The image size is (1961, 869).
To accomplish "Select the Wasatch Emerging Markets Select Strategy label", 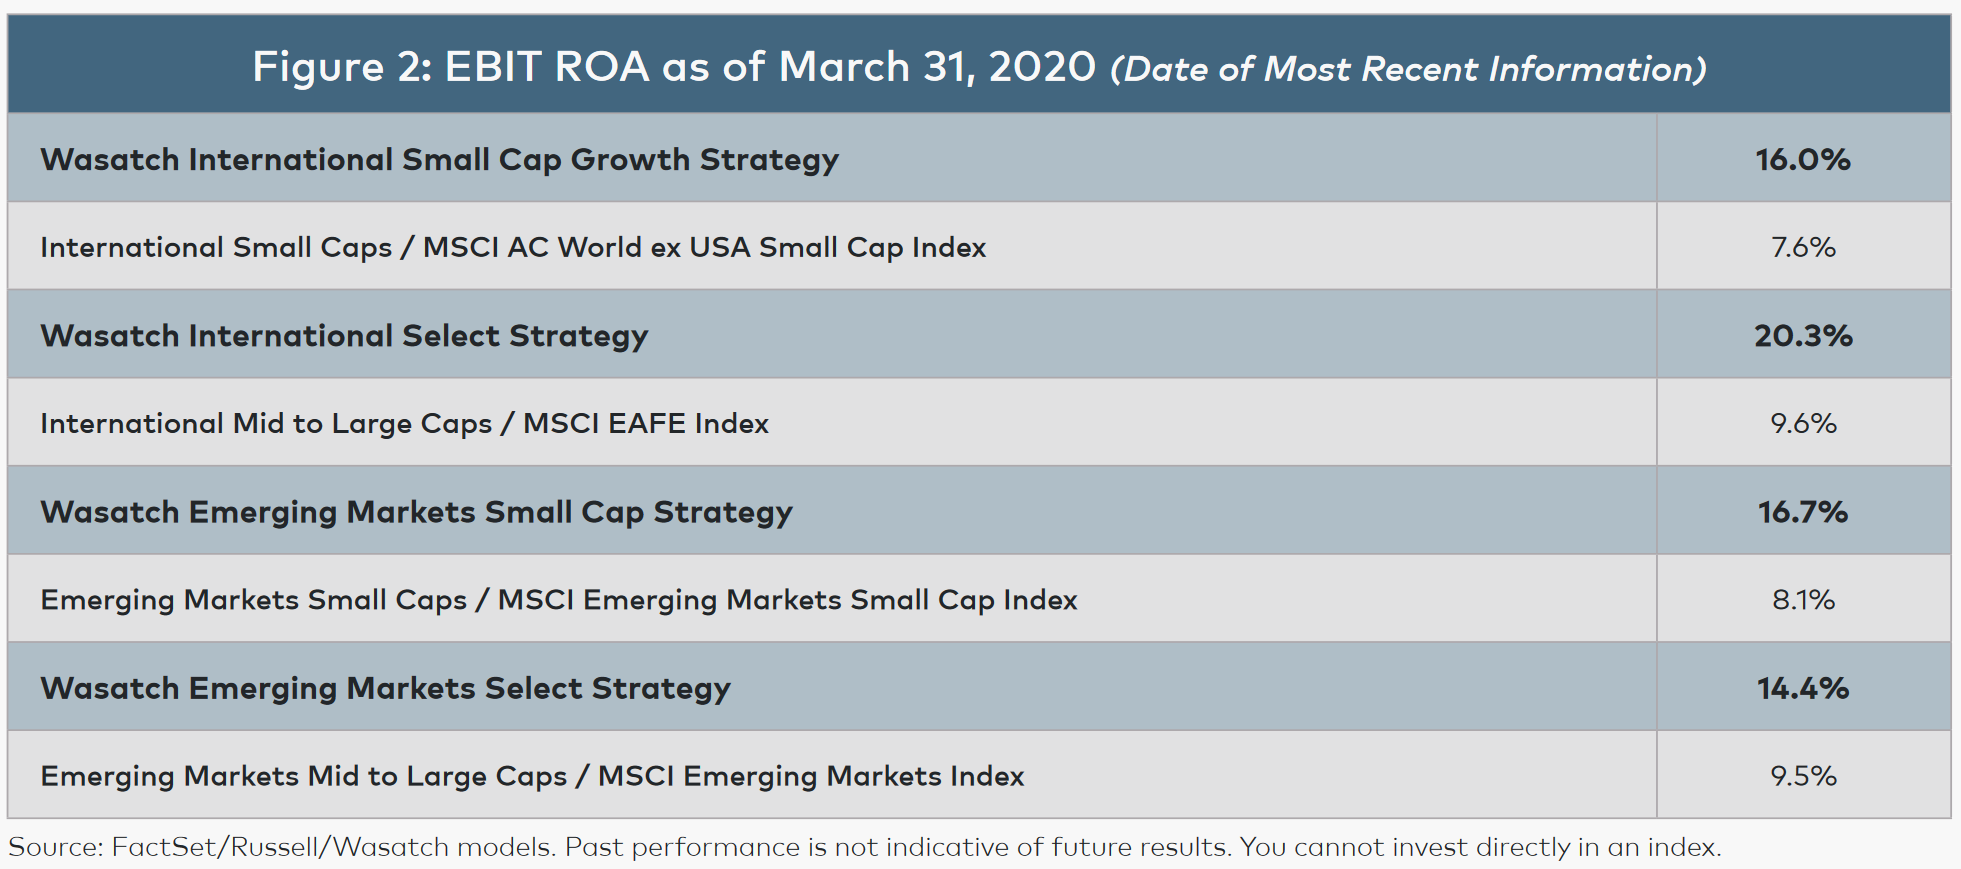I will (x=385, y=688).
